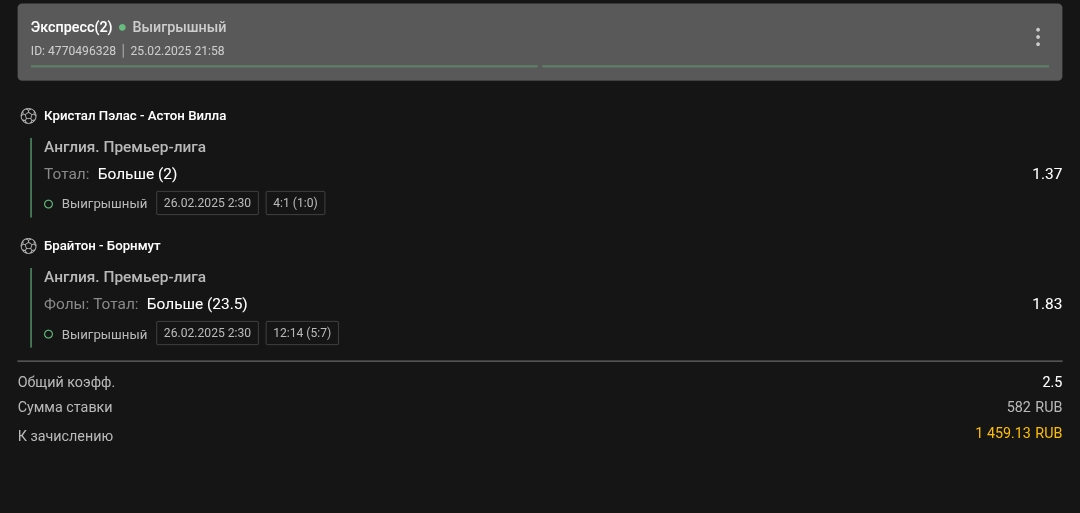Click first match date 26.02.2025 2:30 box
The image size is (1080, 513).
[x=207, y=203]
